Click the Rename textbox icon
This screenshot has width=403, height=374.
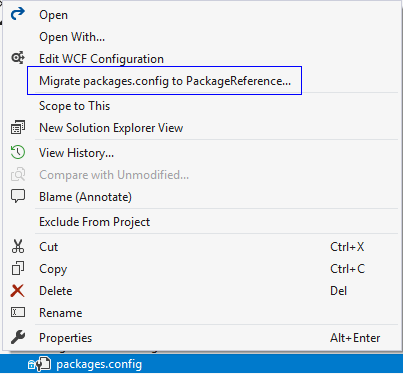click(x=18, y=312)
